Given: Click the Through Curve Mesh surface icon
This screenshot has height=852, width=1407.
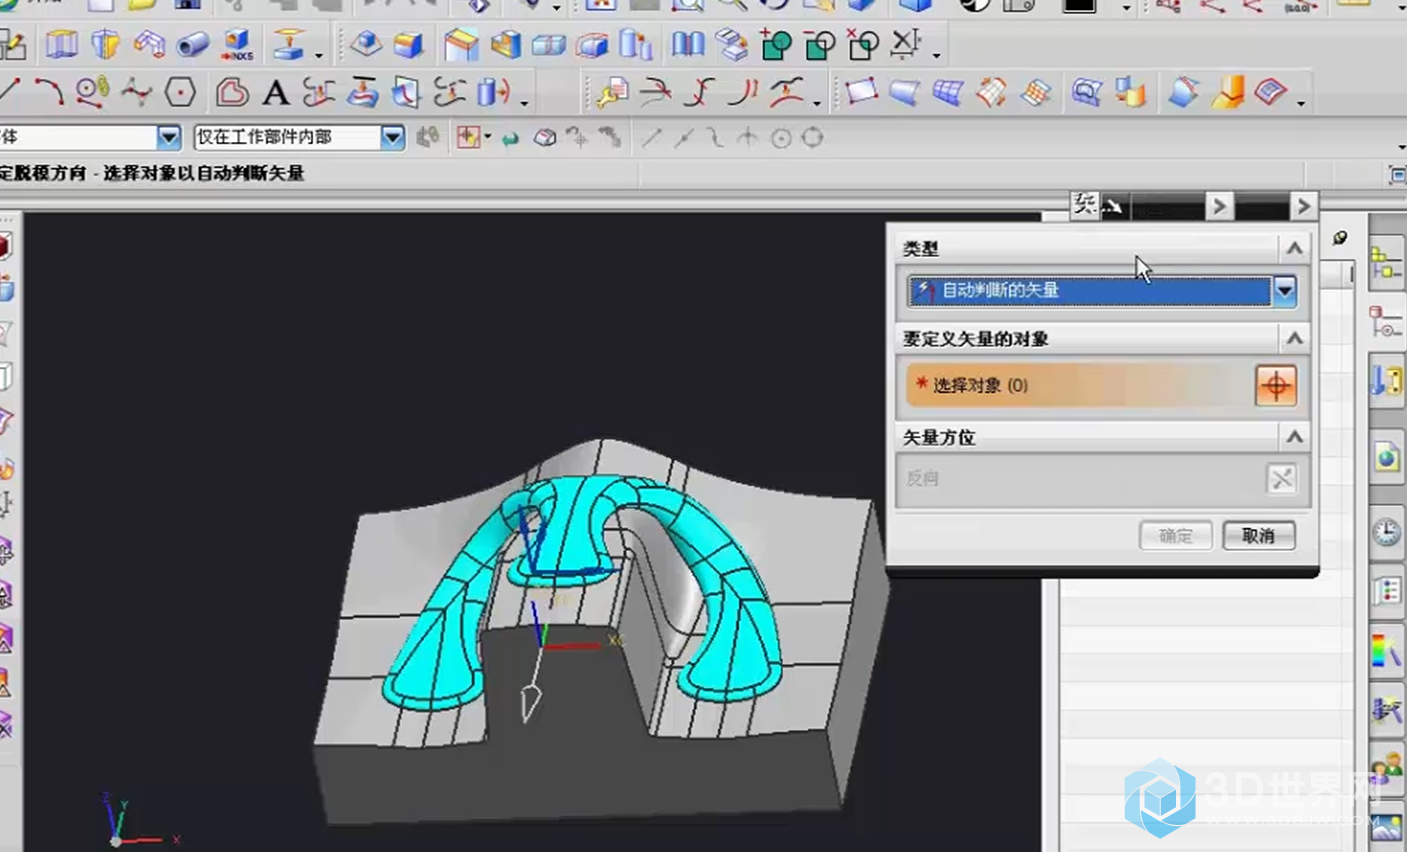Looking at the screenshot, I should [948, 93].
